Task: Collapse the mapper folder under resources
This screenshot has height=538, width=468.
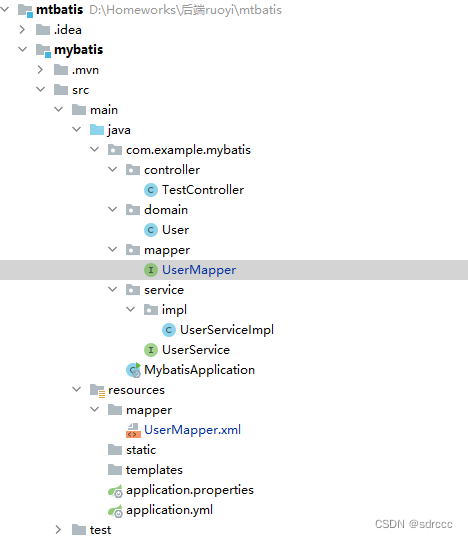Action: coord(94,409)
